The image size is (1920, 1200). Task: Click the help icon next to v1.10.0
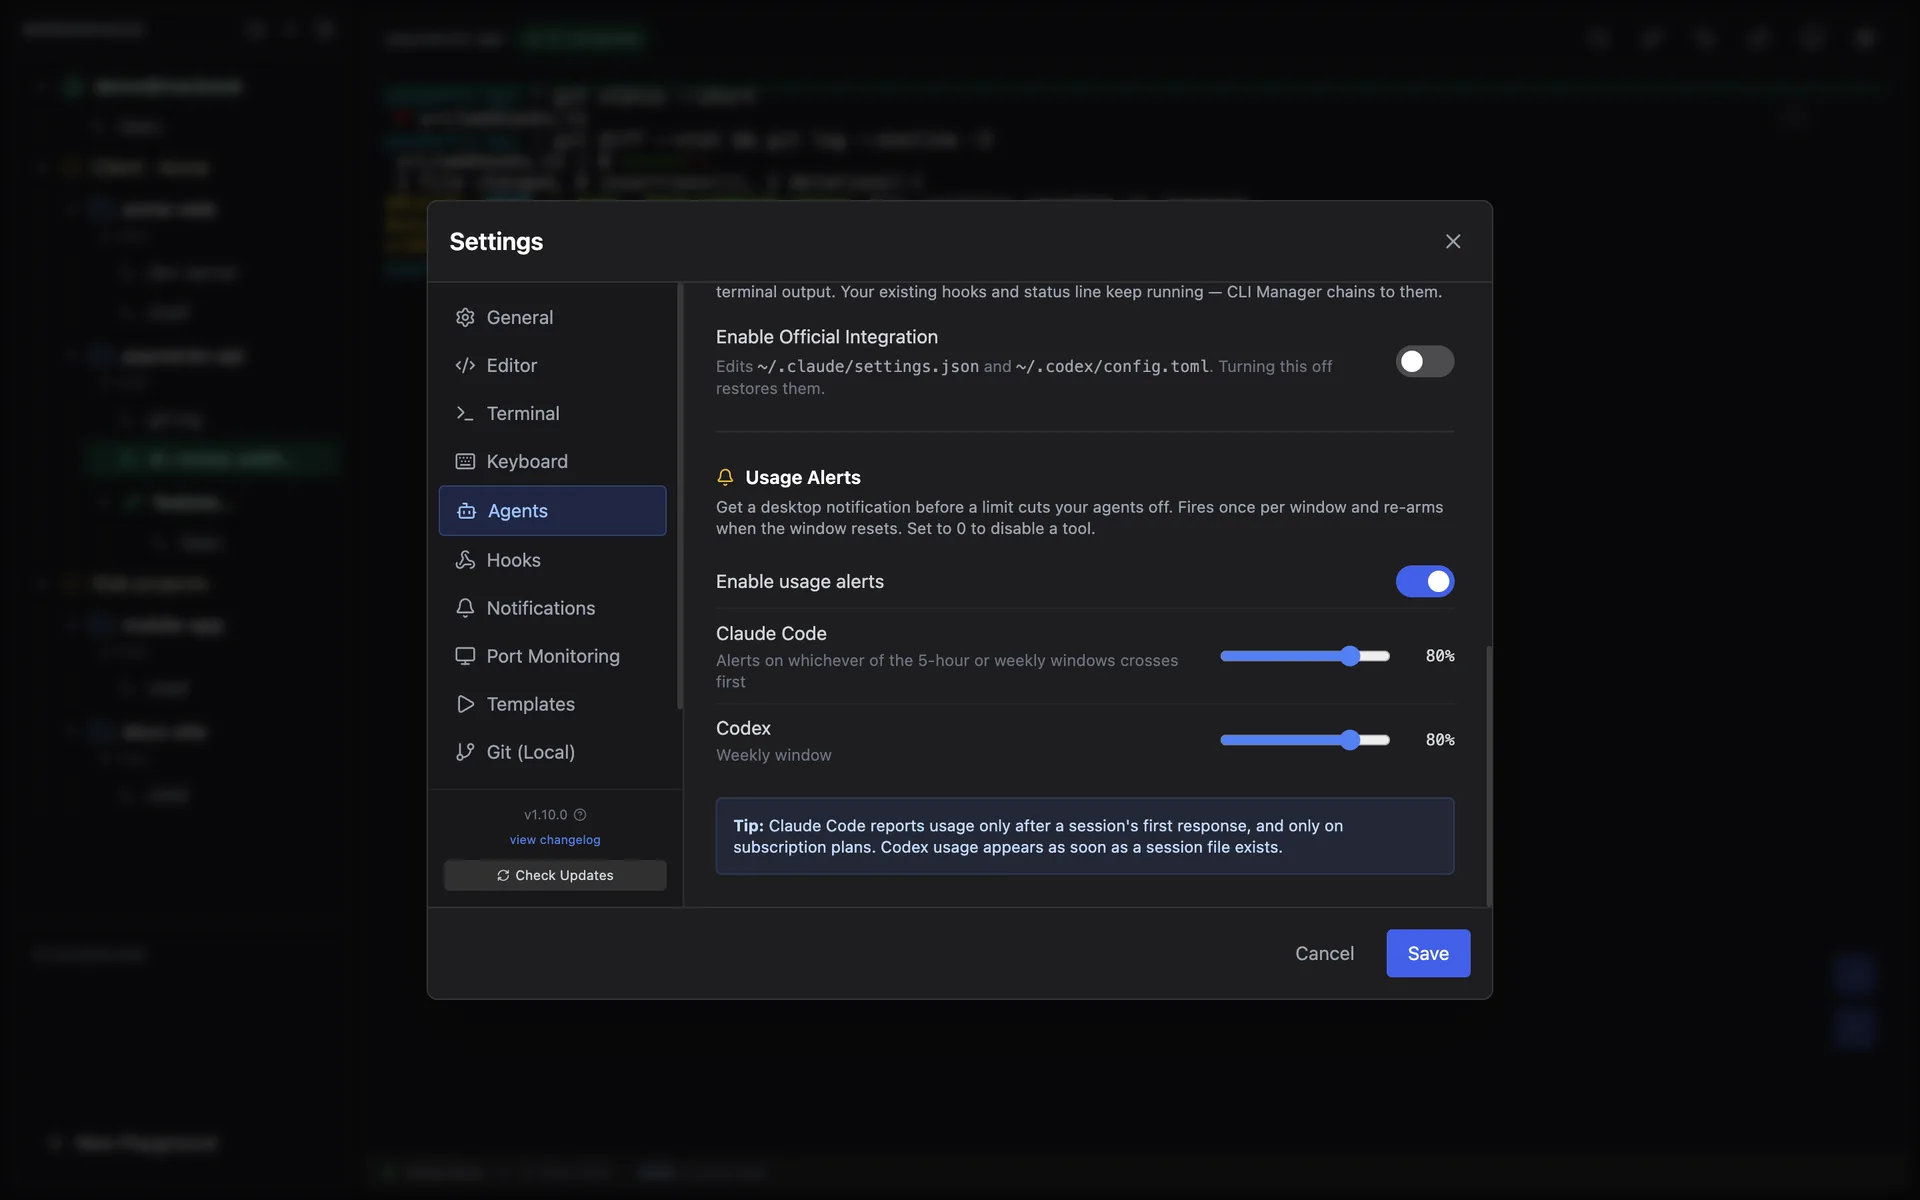[x=580, y=815]
